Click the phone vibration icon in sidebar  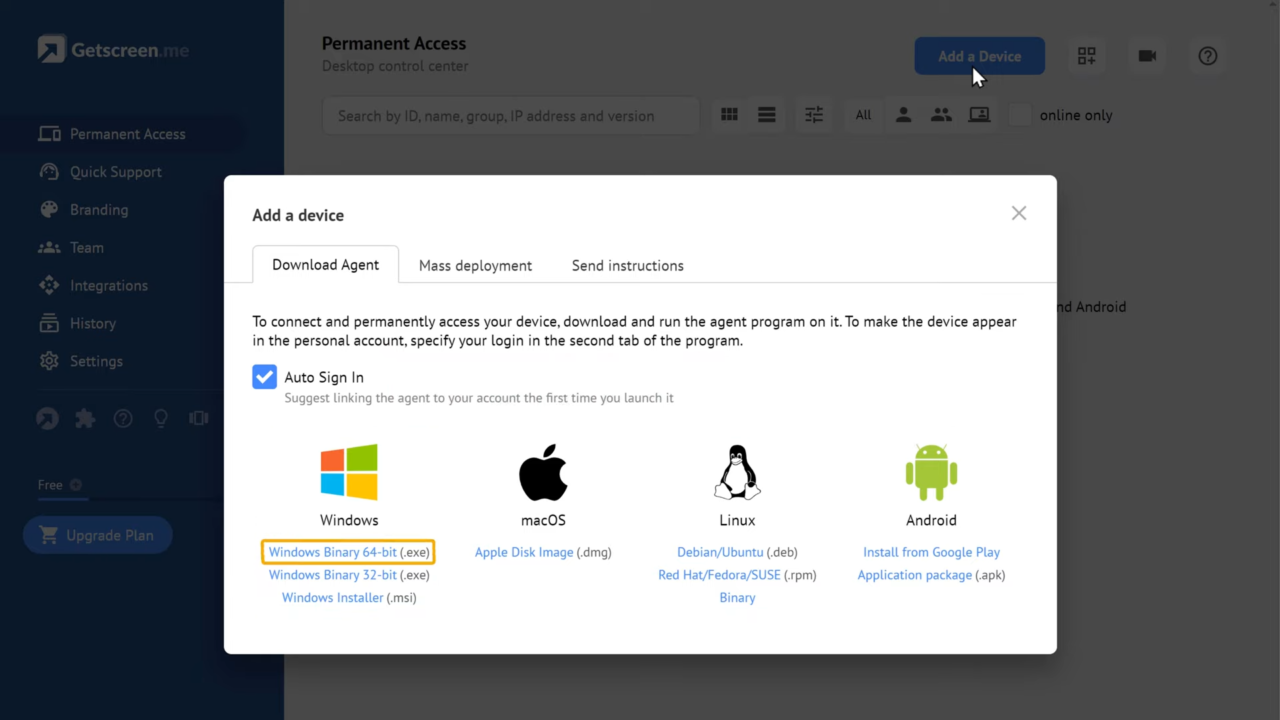click(x=199, y=419)
